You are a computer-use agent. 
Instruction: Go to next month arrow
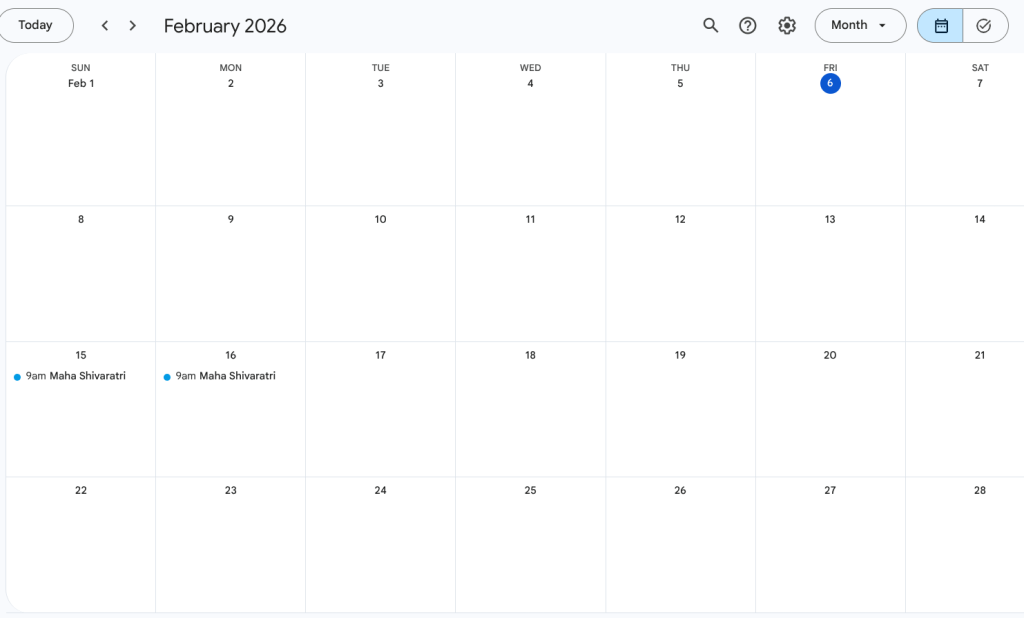tap(133, 26)
